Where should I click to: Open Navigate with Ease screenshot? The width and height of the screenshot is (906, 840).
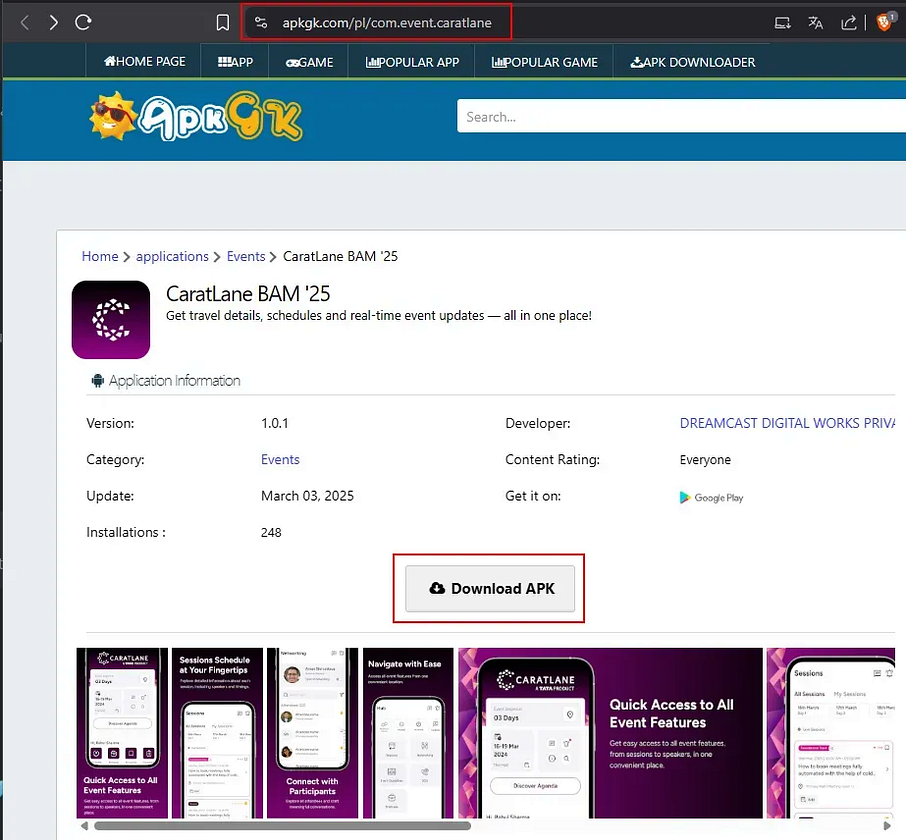408,733
